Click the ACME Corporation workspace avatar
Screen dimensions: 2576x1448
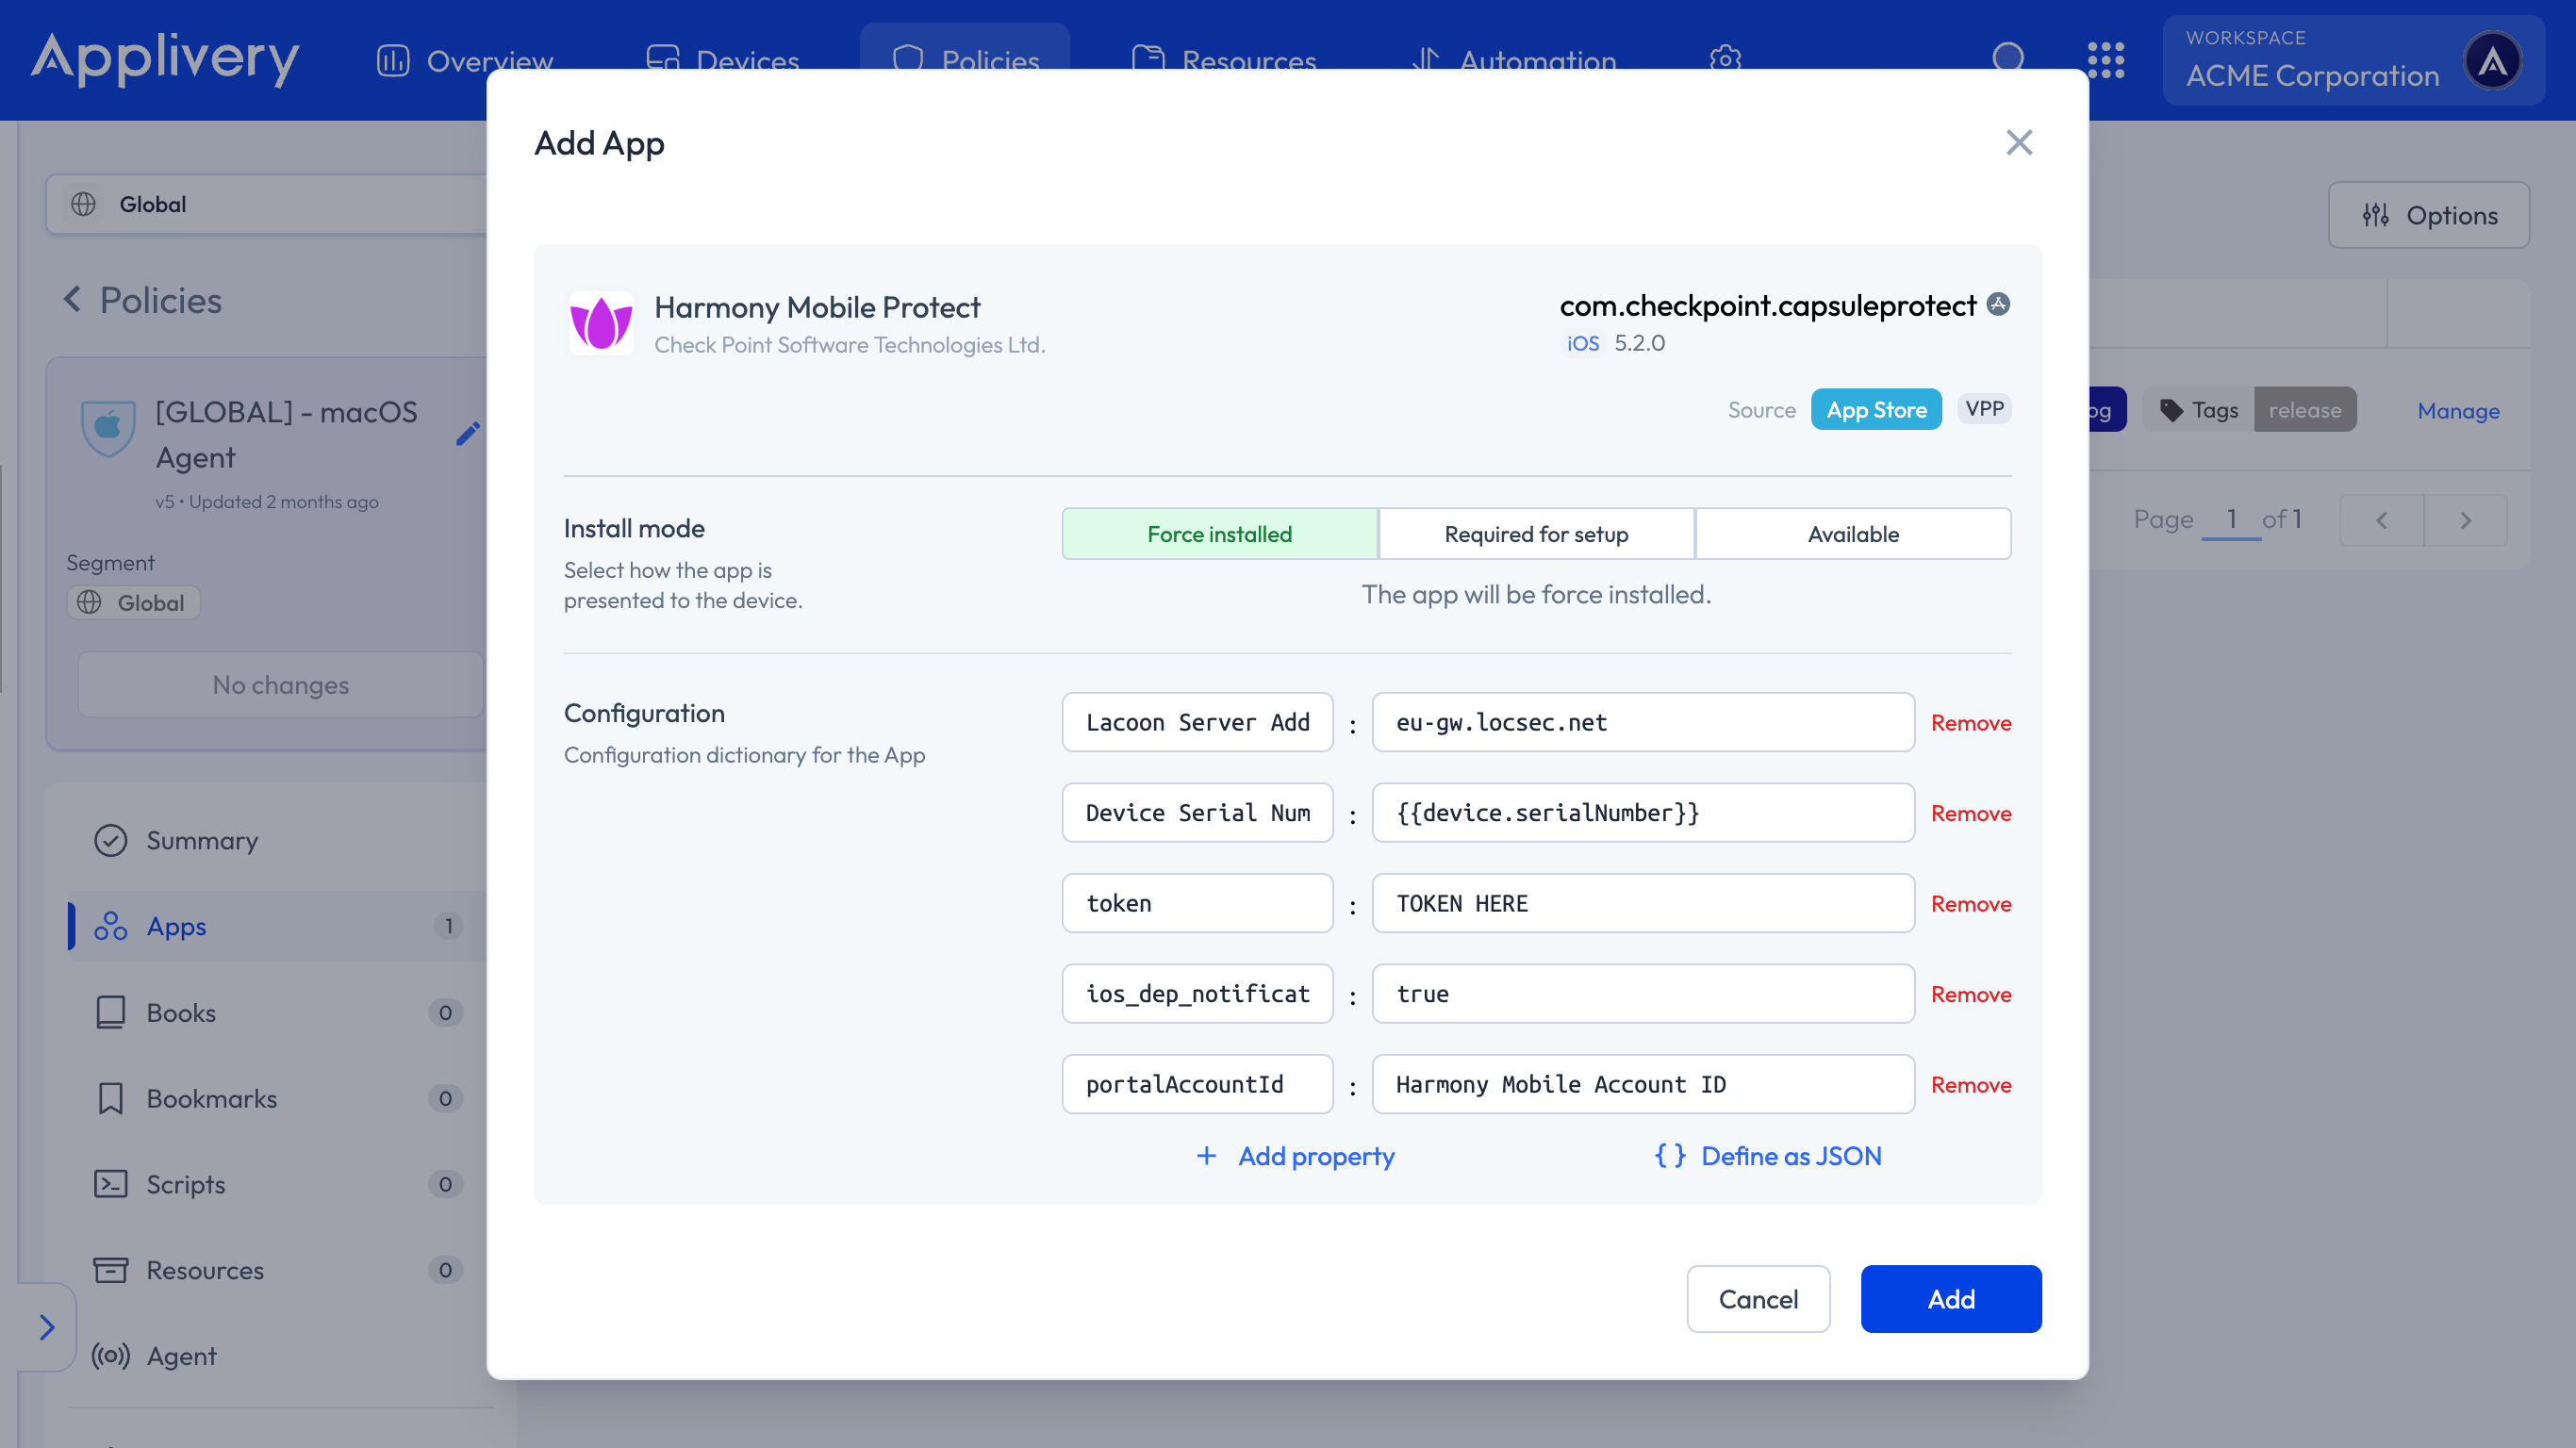coord(2492,60)
